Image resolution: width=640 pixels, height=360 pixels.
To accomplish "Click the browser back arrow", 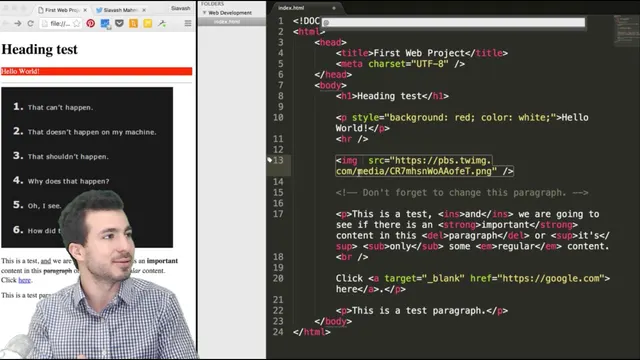I will click(5, 24).
